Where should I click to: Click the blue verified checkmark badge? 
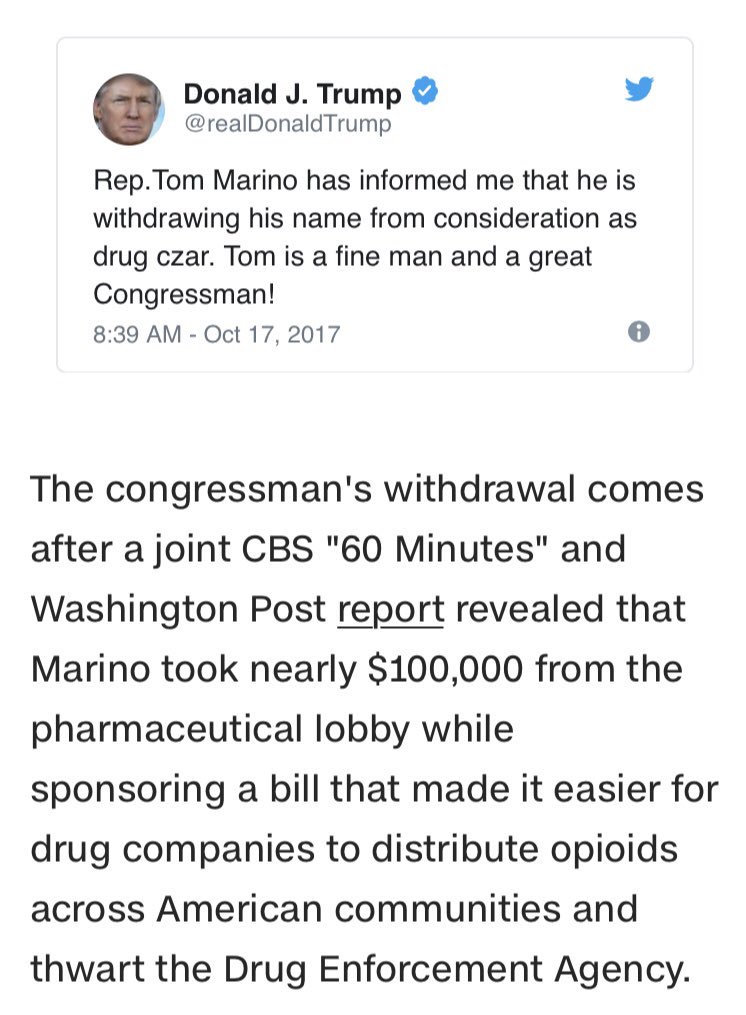[x=425, y=91]
